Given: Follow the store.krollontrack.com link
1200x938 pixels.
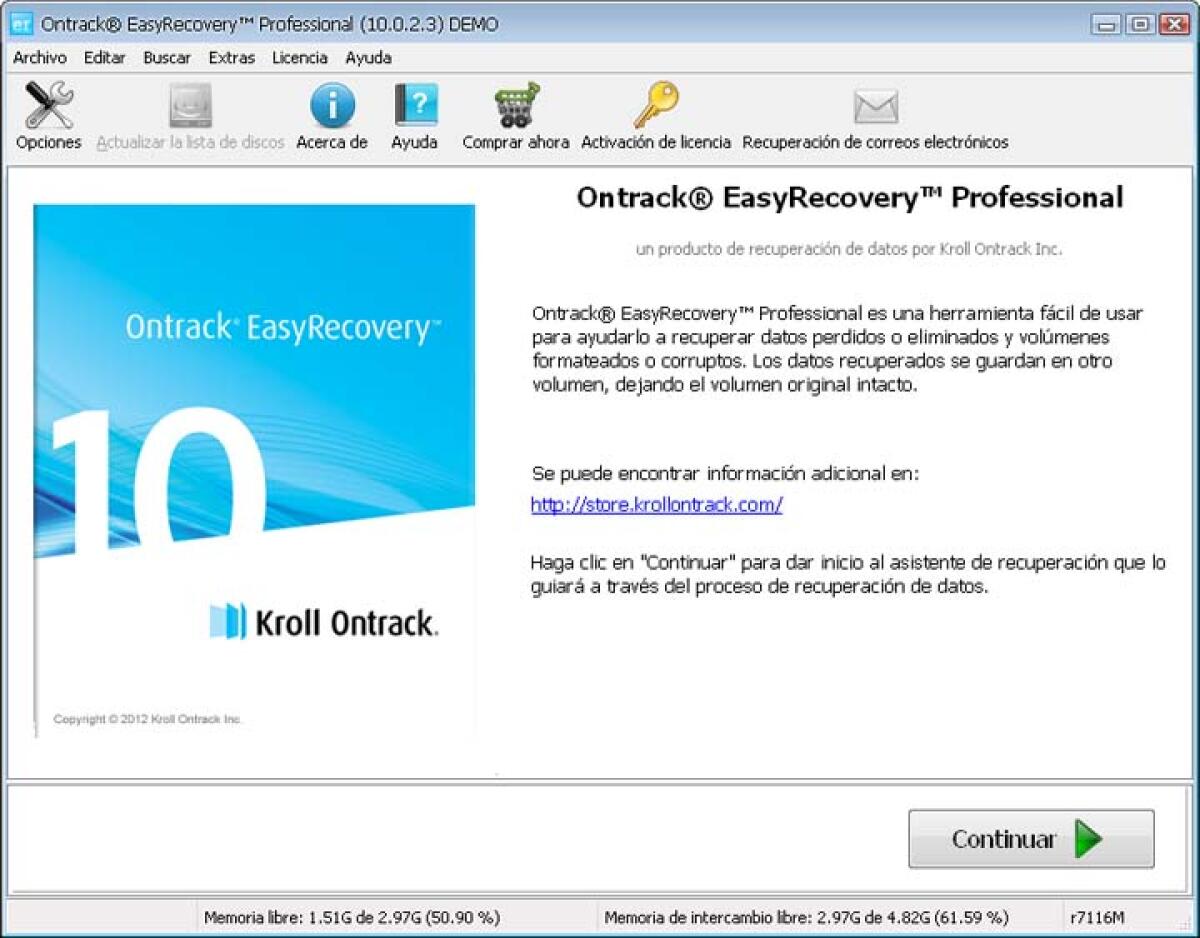Looking at the screenshot, I should click(655, 505).
